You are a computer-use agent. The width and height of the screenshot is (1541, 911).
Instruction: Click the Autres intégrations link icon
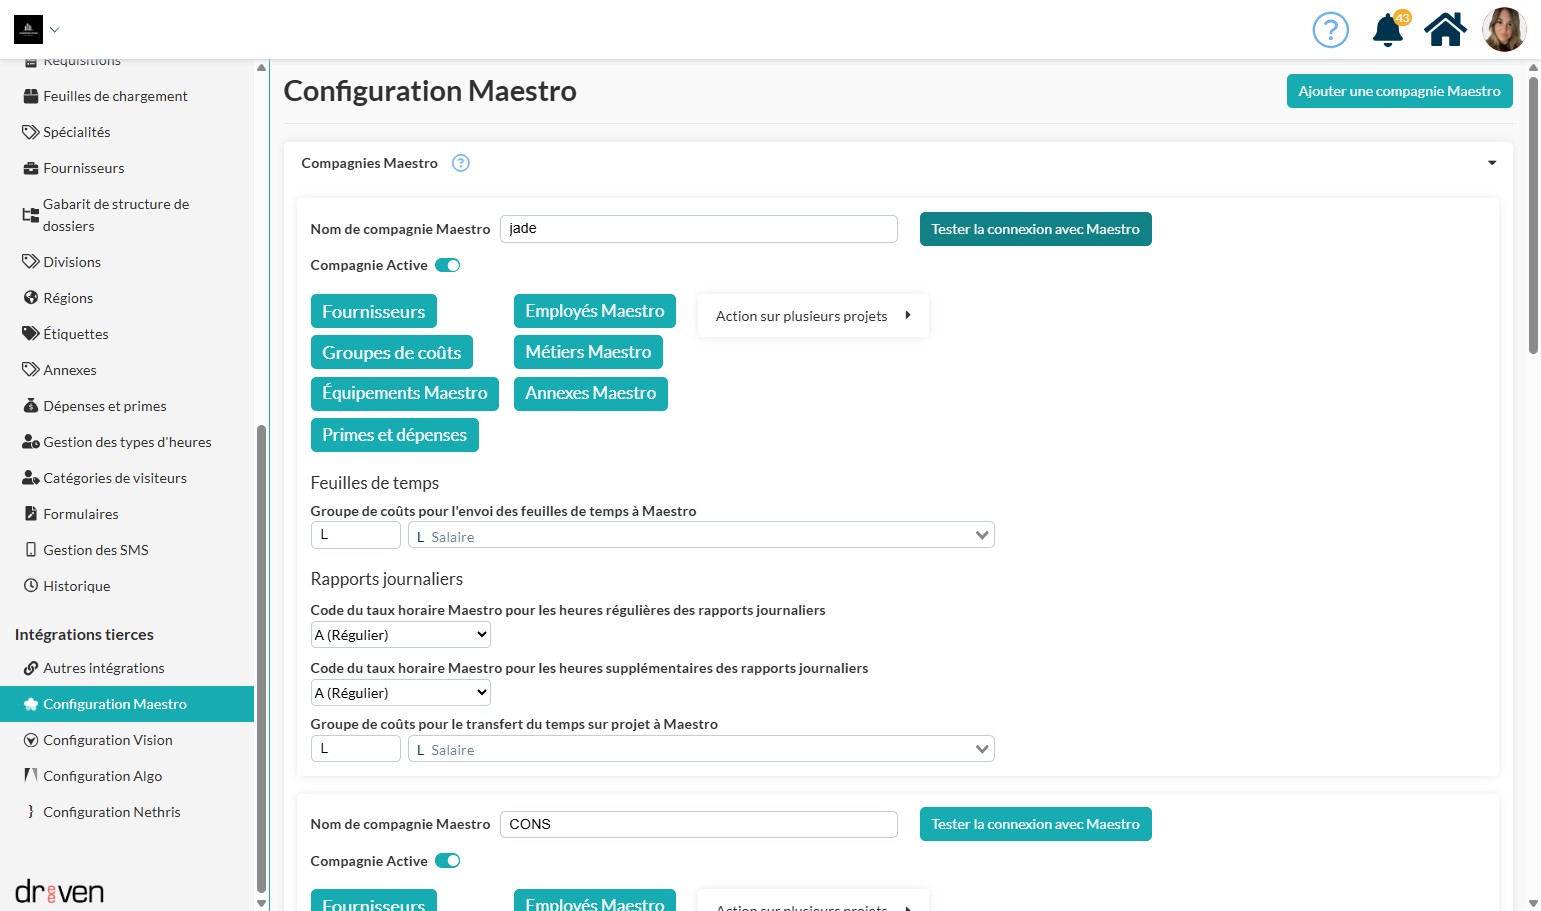[31, 668]
